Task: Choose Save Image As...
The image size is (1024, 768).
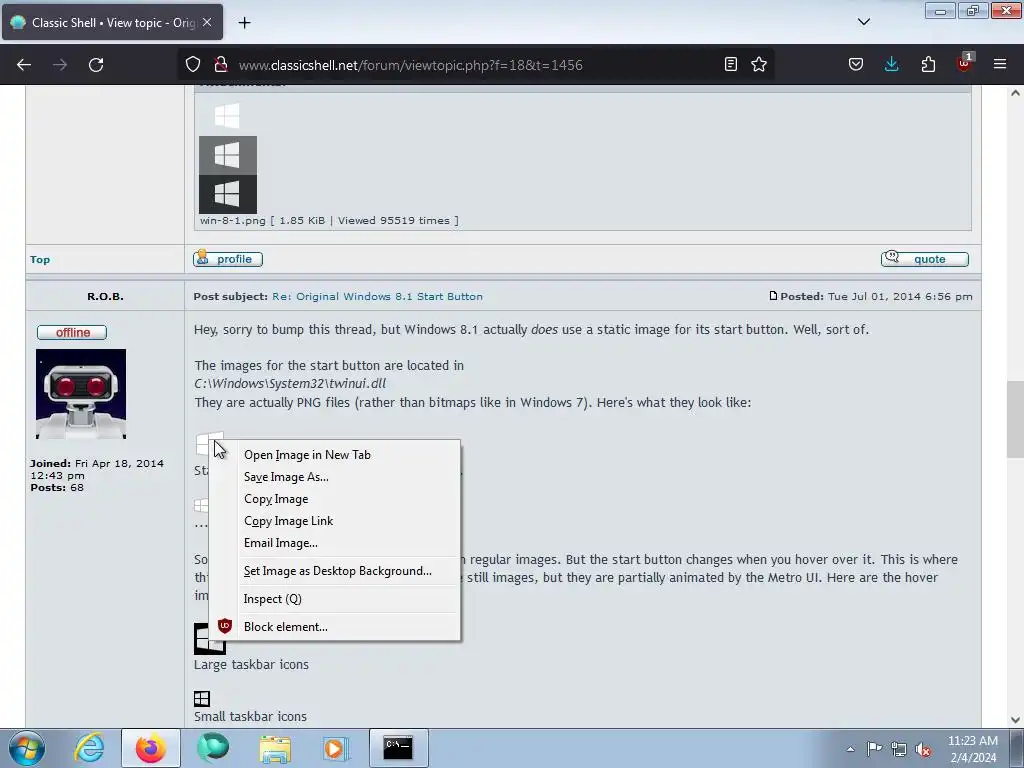Action: coord(286,477)
